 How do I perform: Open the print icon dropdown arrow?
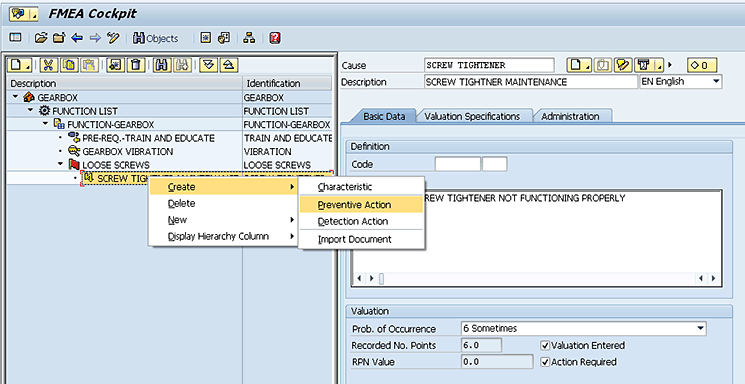click(x=659, y=65)
